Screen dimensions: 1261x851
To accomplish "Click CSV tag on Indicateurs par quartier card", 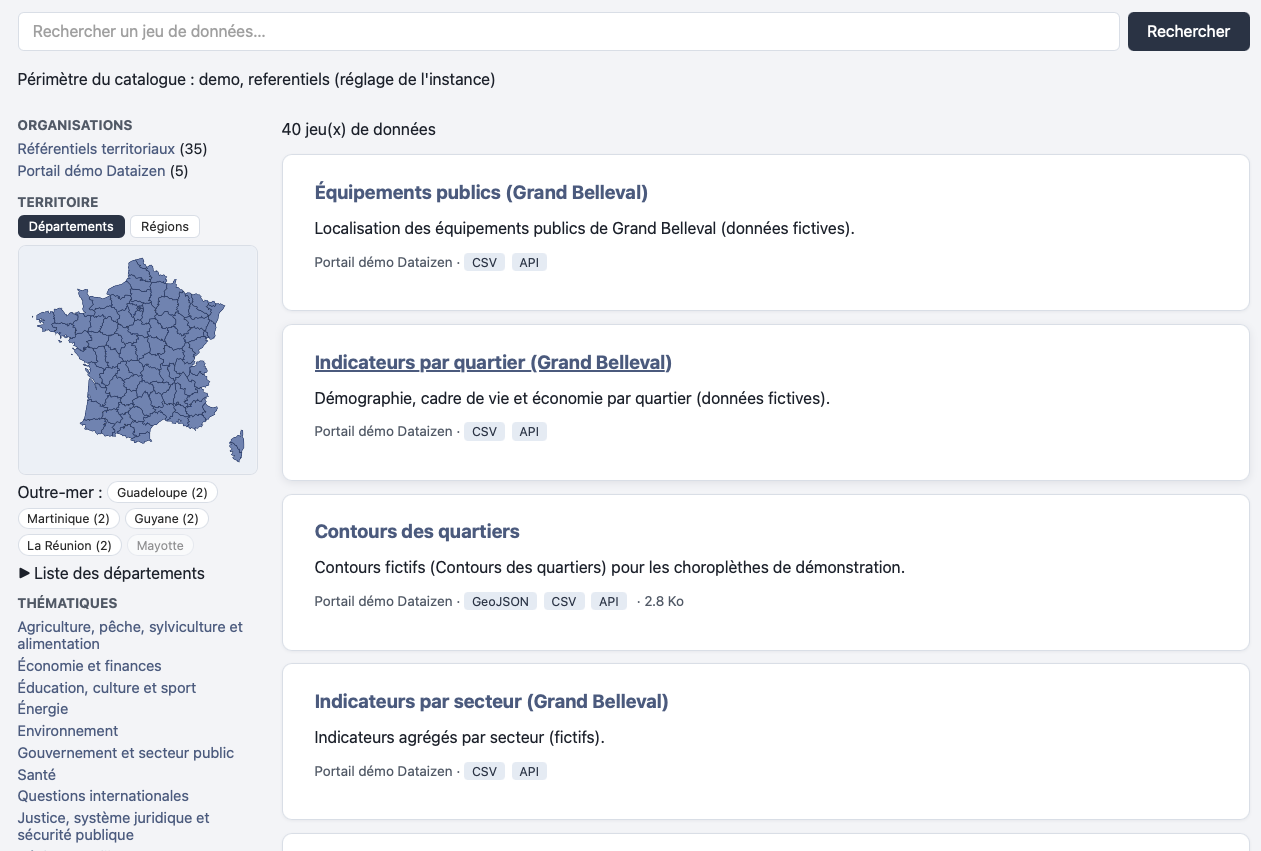I will pos(485,432).
